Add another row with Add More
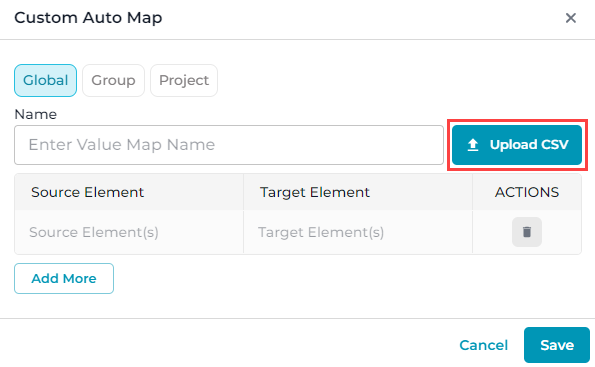Screen dimensions: 595x367 [x=64, y=279]
